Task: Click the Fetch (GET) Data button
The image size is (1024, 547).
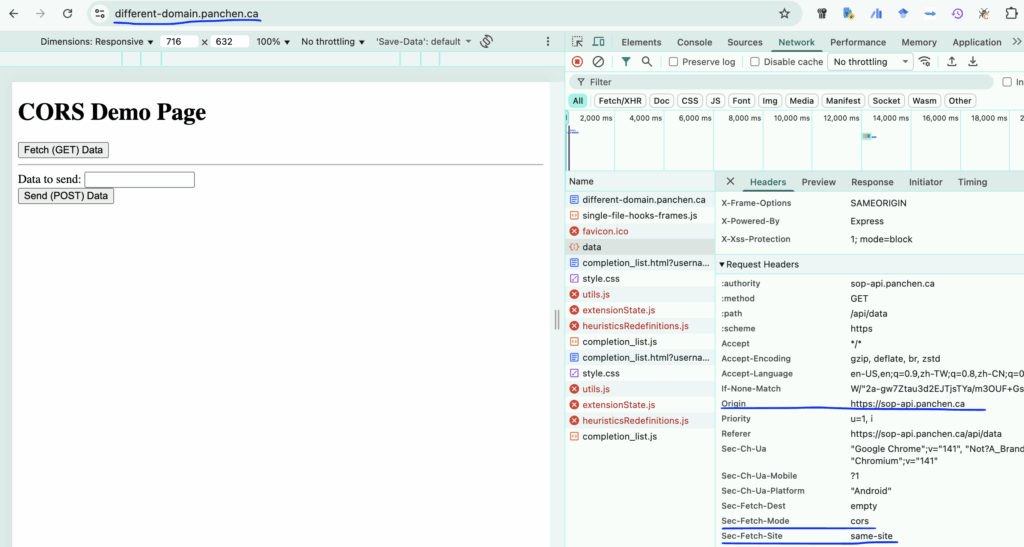Action: [x=63, y=150]
